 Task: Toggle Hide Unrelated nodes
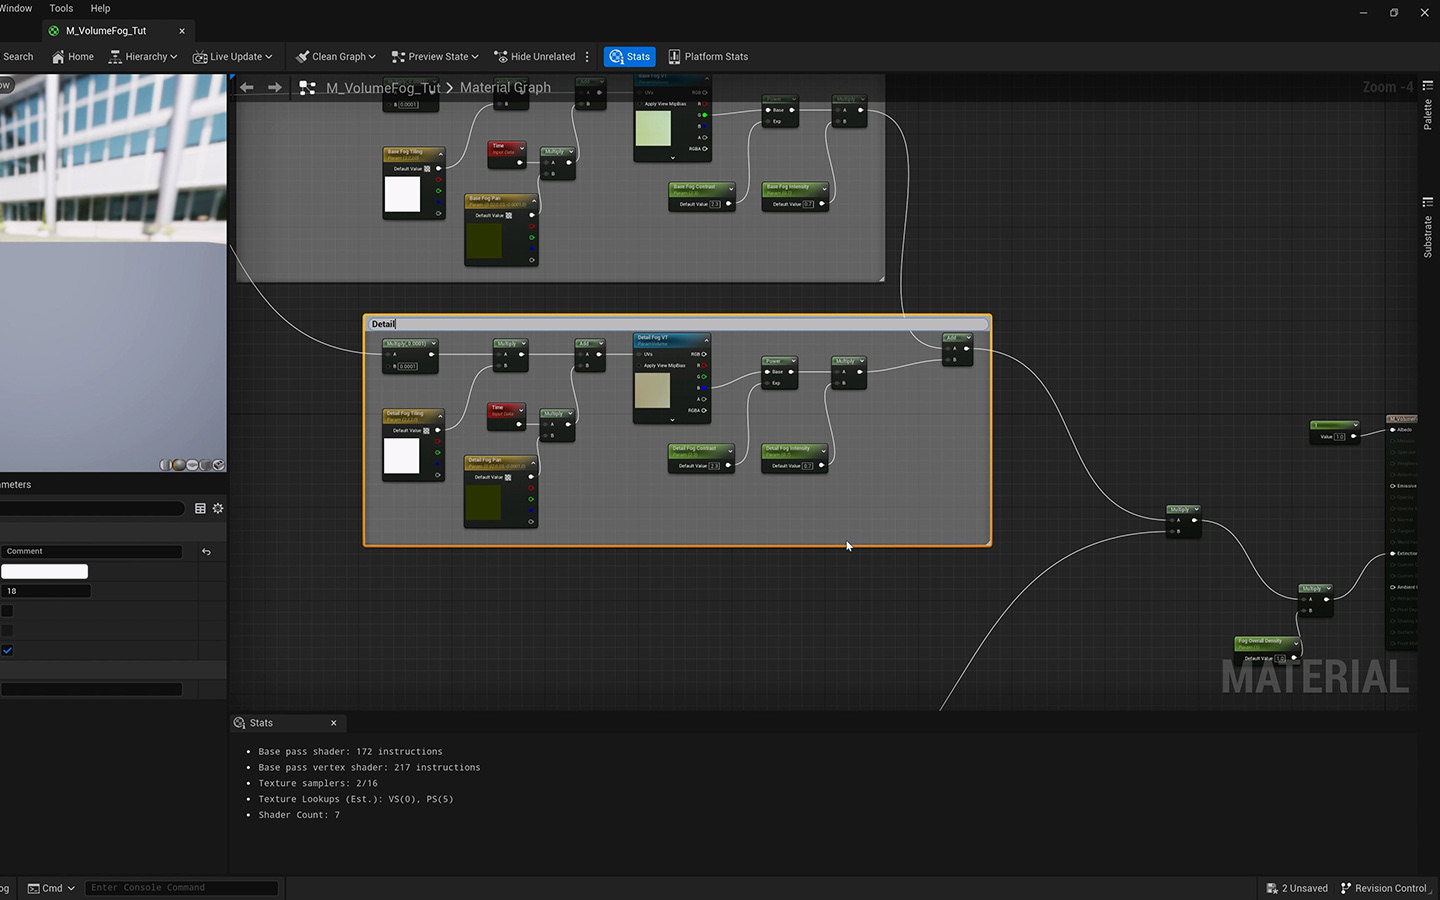[535, 57]
